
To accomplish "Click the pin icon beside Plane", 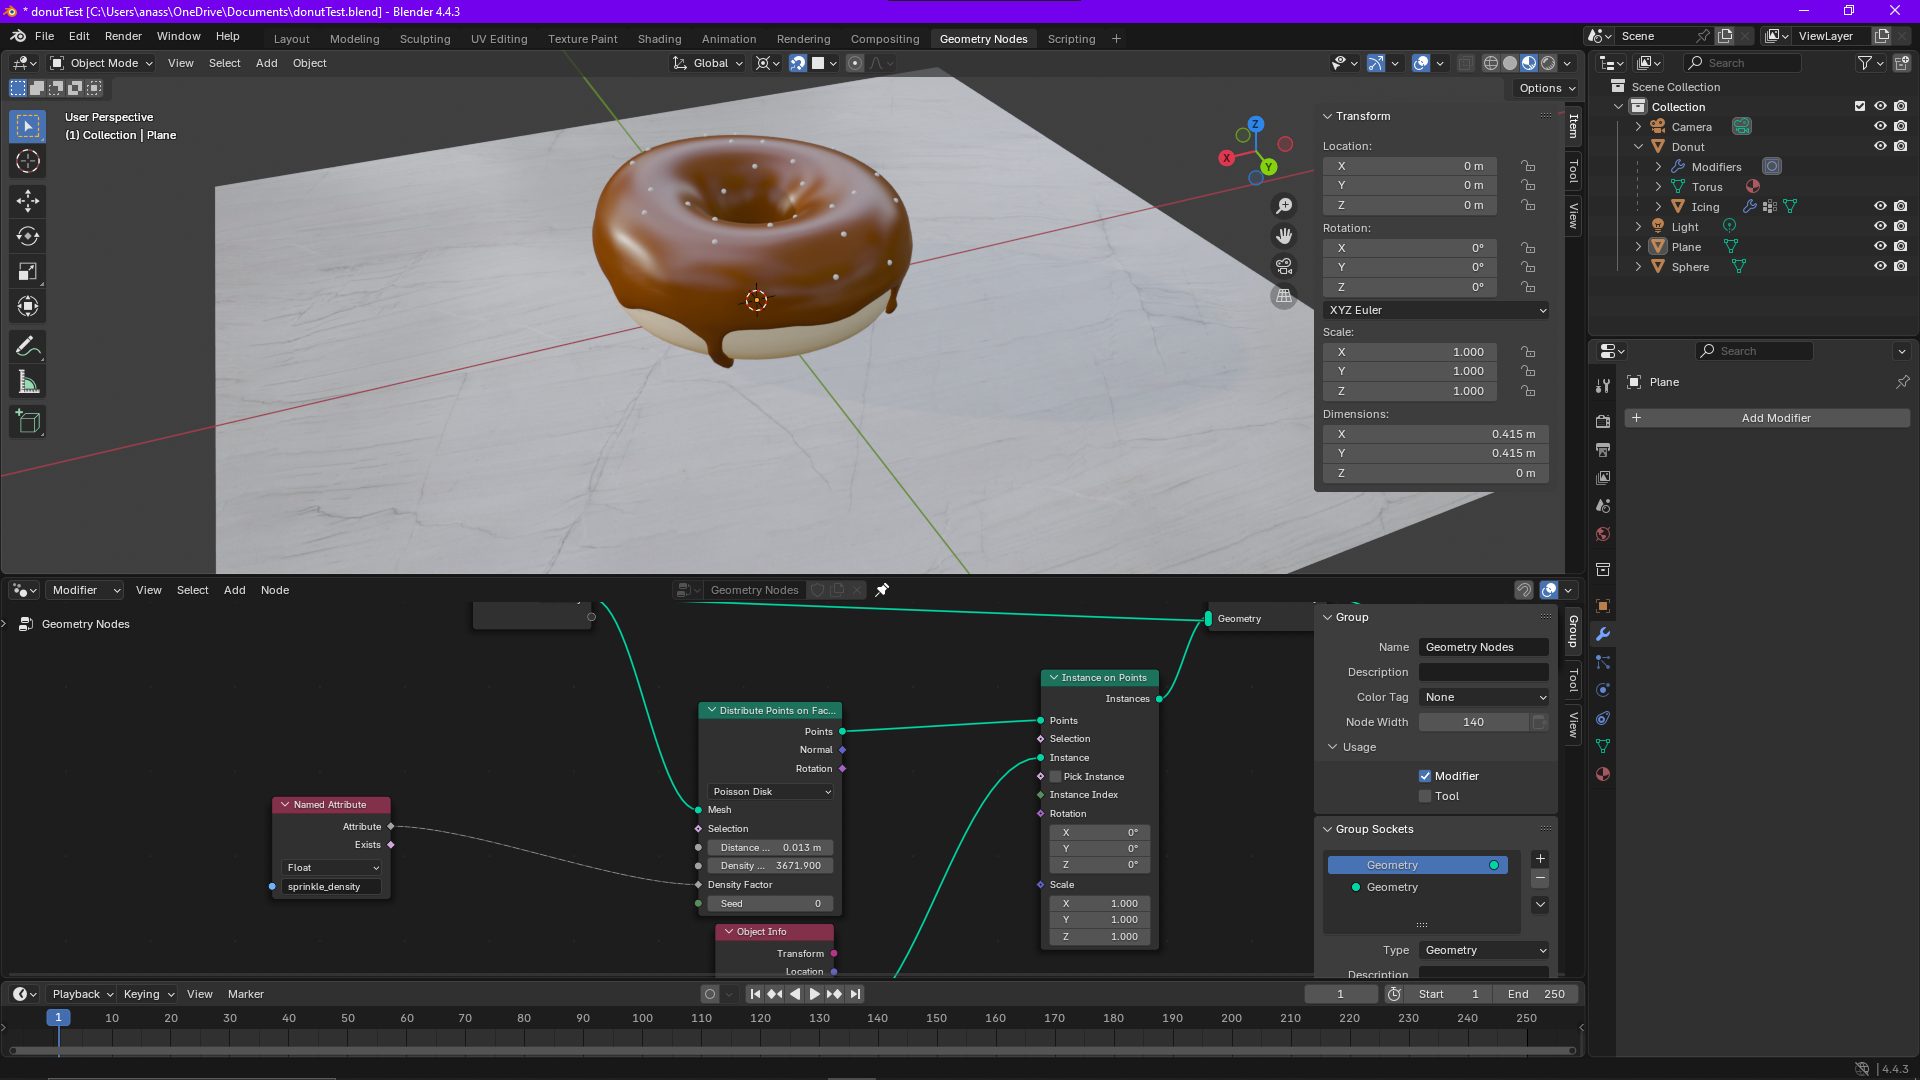I will tap(1902, 382).
